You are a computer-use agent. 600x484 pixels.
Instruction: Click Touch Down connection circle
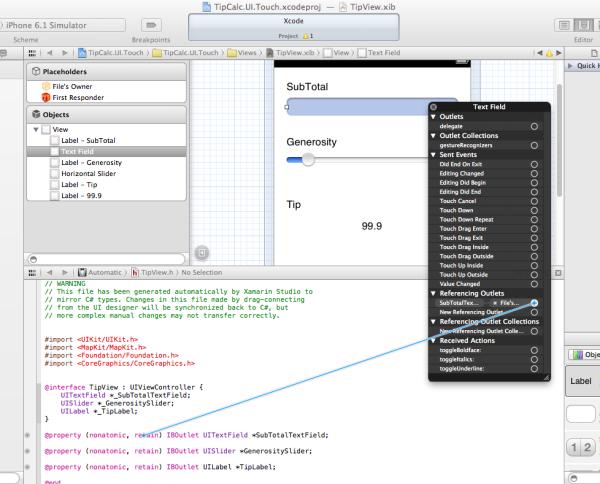(x=534, y=210)
